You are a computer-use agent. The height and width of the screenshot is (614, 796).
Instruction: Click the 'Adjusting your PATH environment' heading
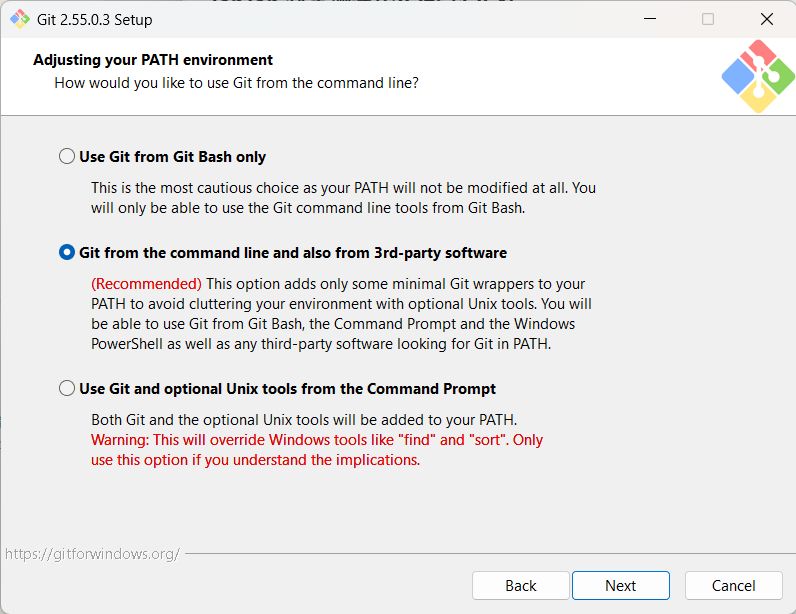(x=153, y=60)
